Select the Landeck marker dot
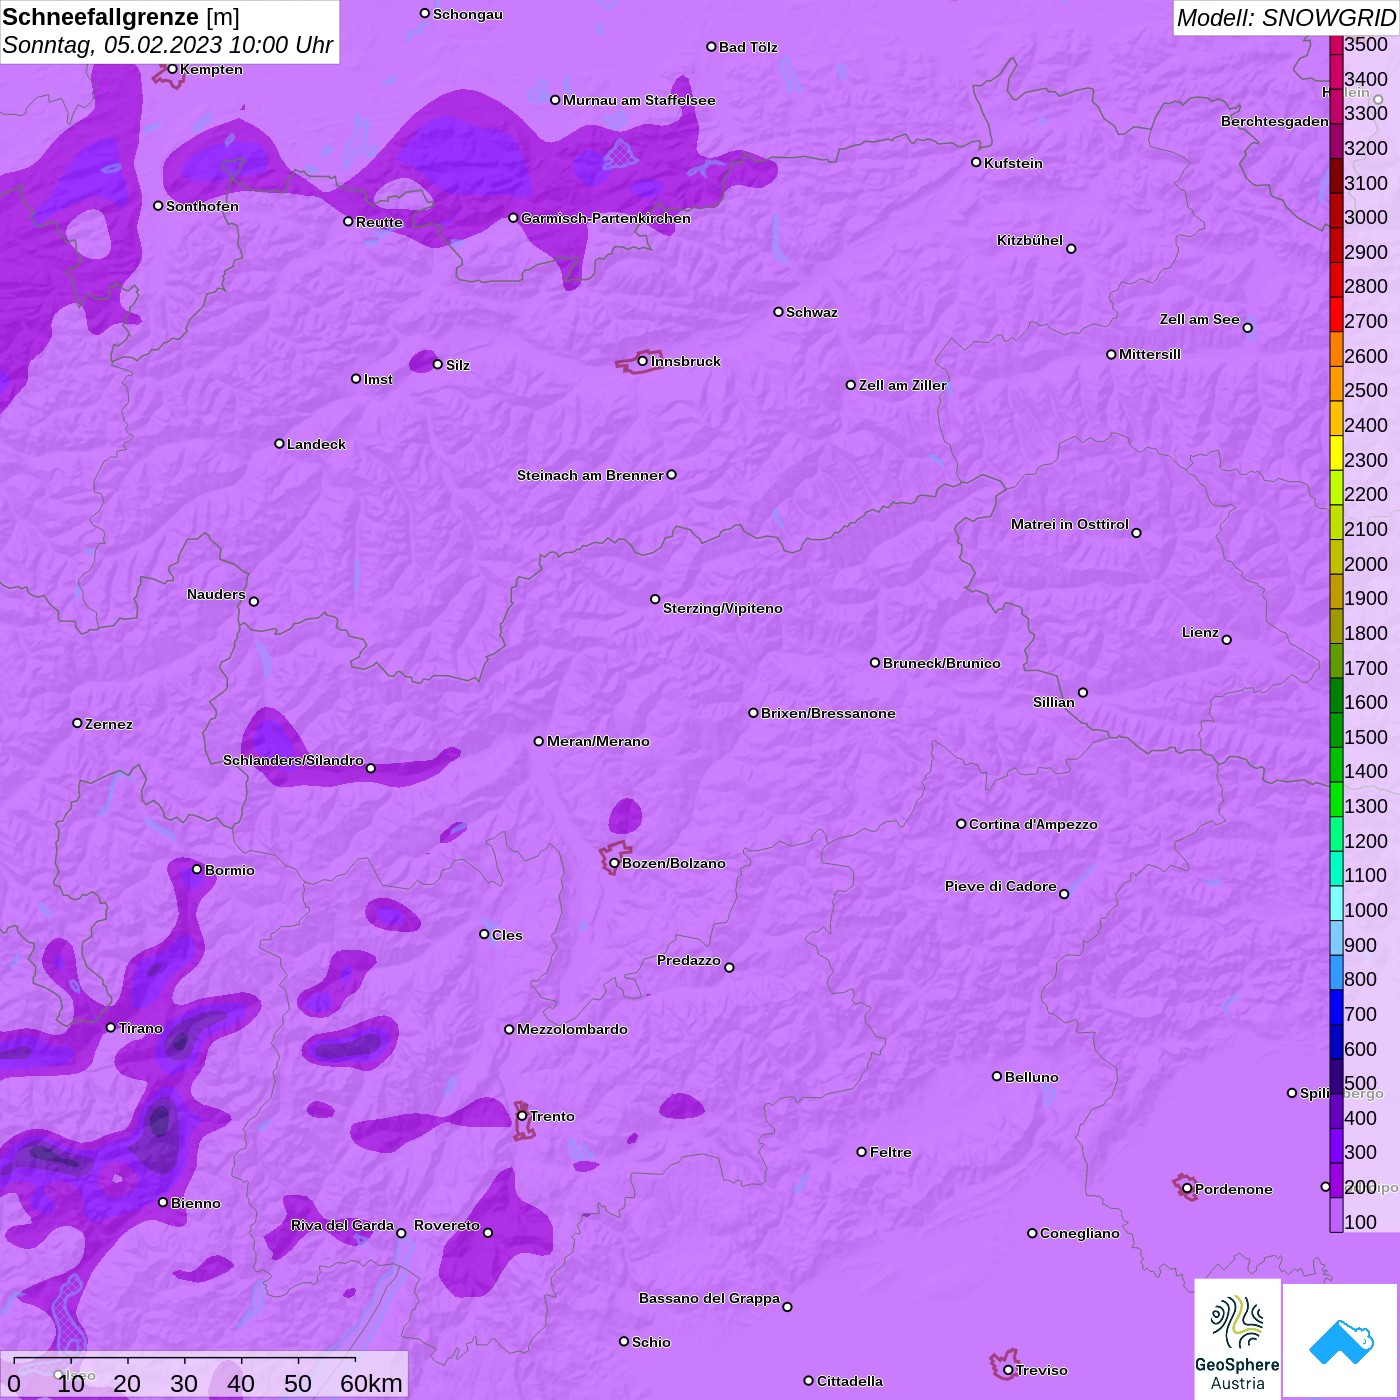Screen dimensions: 1400x1400 point(279,443)
